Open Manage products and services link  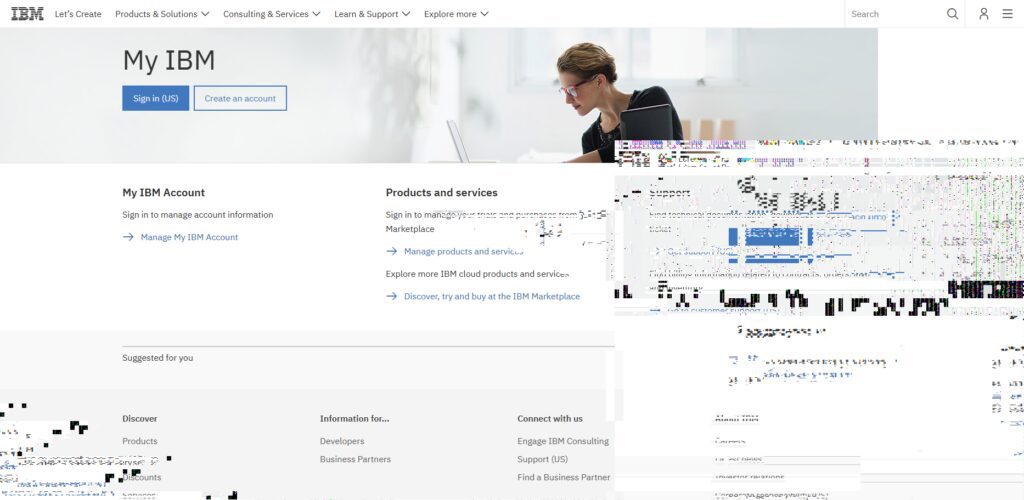coord(464,251)
